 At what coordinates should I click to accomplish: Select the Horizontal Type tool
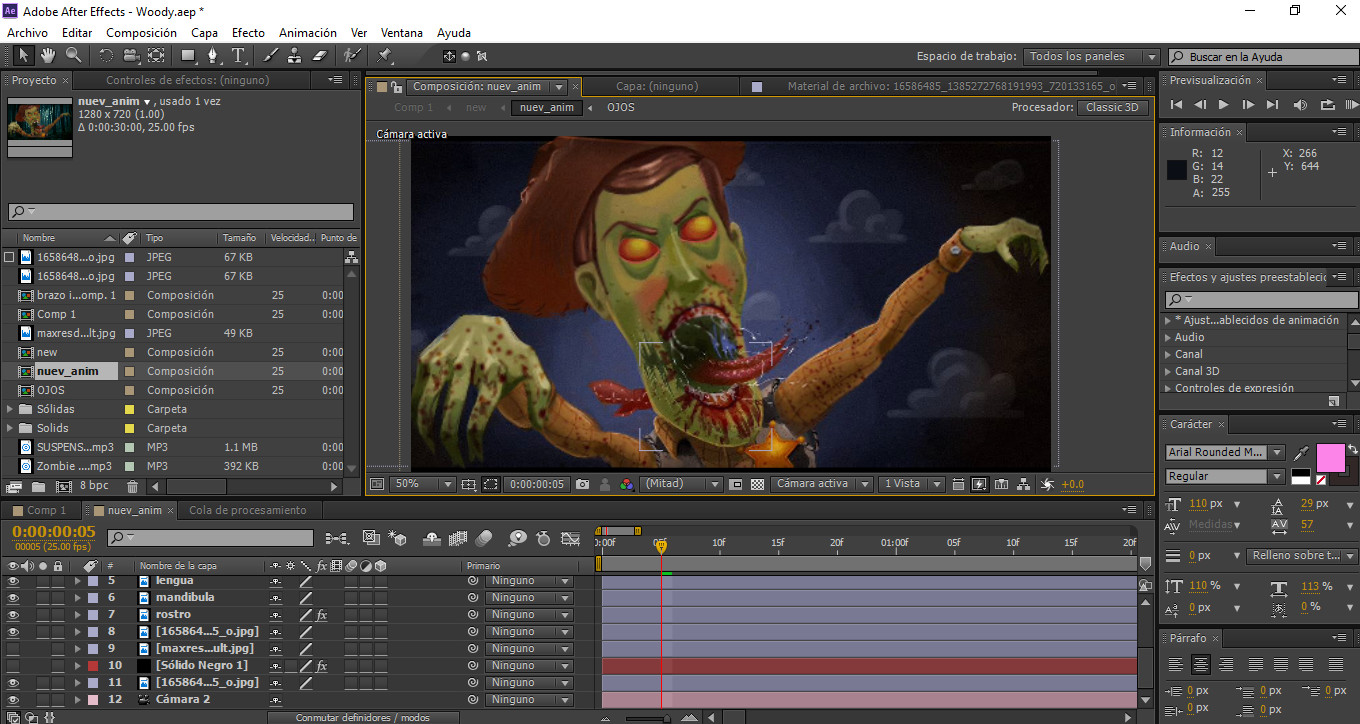tap(239, 55)
